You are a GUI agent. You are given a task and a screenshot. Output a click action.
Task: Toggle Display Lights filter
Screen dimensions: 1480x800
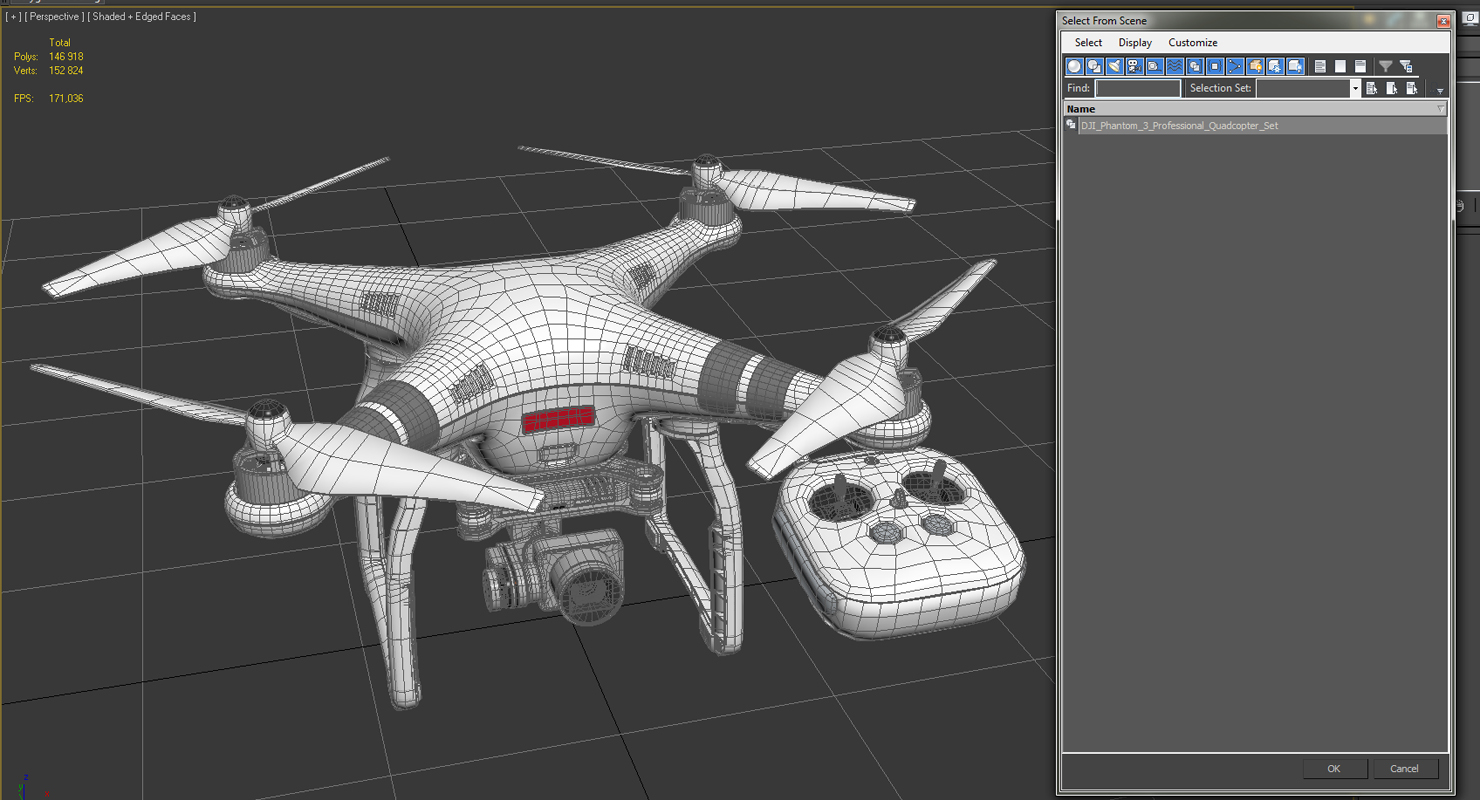point(1114,66)
